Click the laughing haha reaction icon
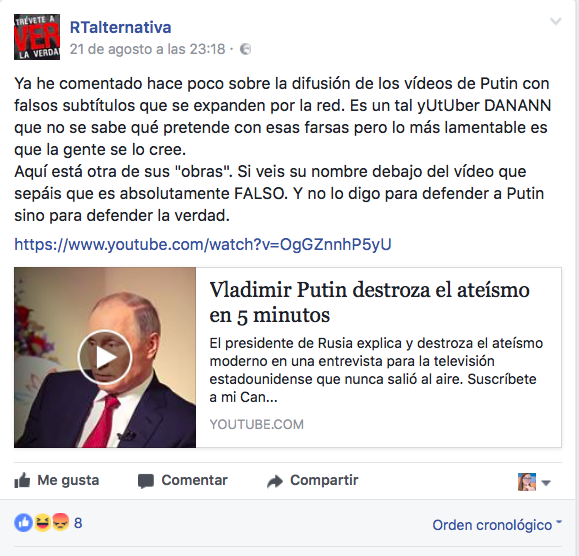Screen dimensions: 579x556 point(42,523)
